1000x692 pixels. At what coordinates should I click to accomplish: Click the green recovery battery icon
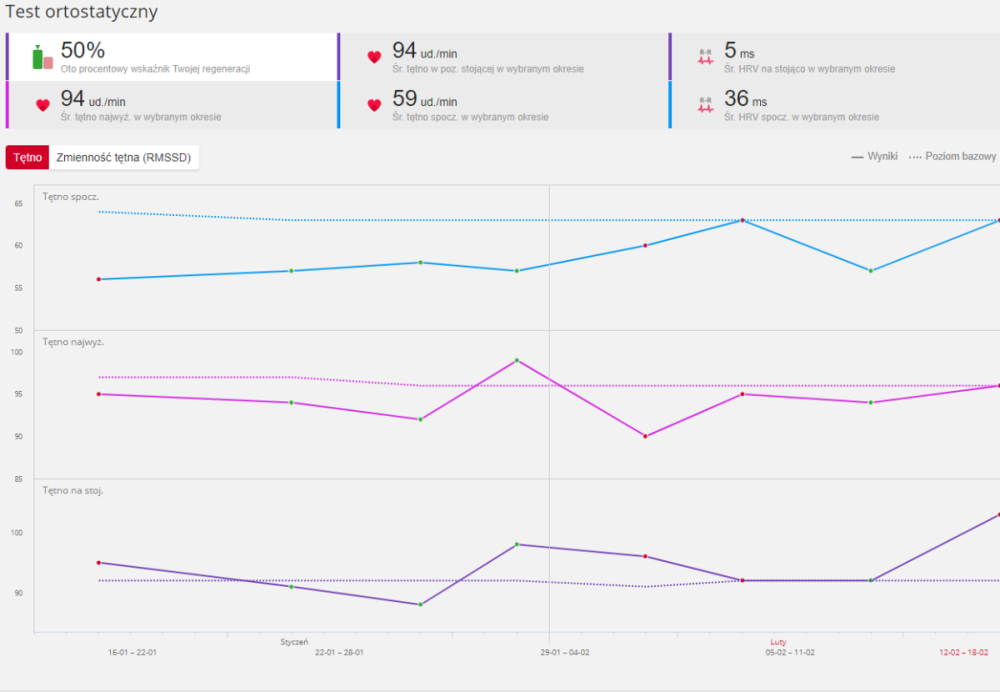tap(42, 57)
